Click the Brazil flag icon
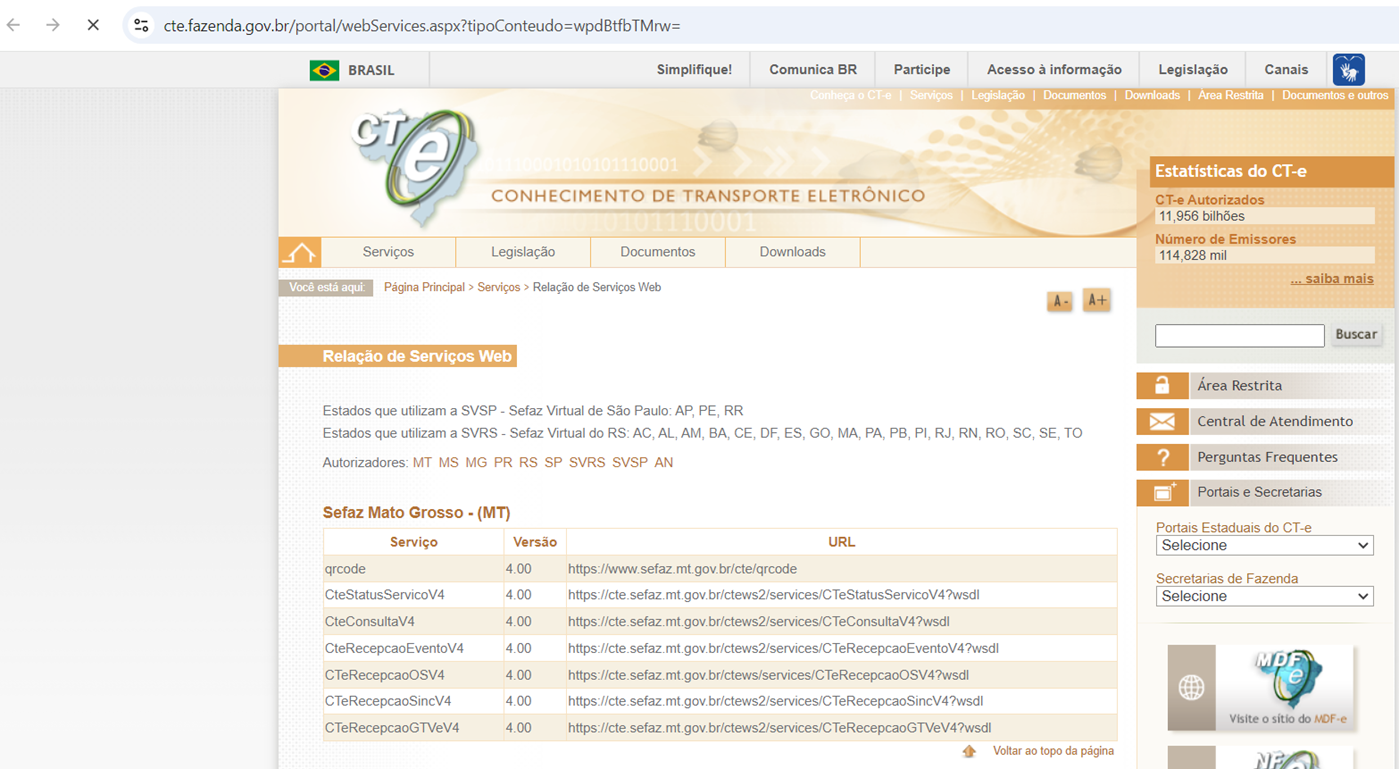Viewport: 1399px width, 769px height. click(324, 70)
